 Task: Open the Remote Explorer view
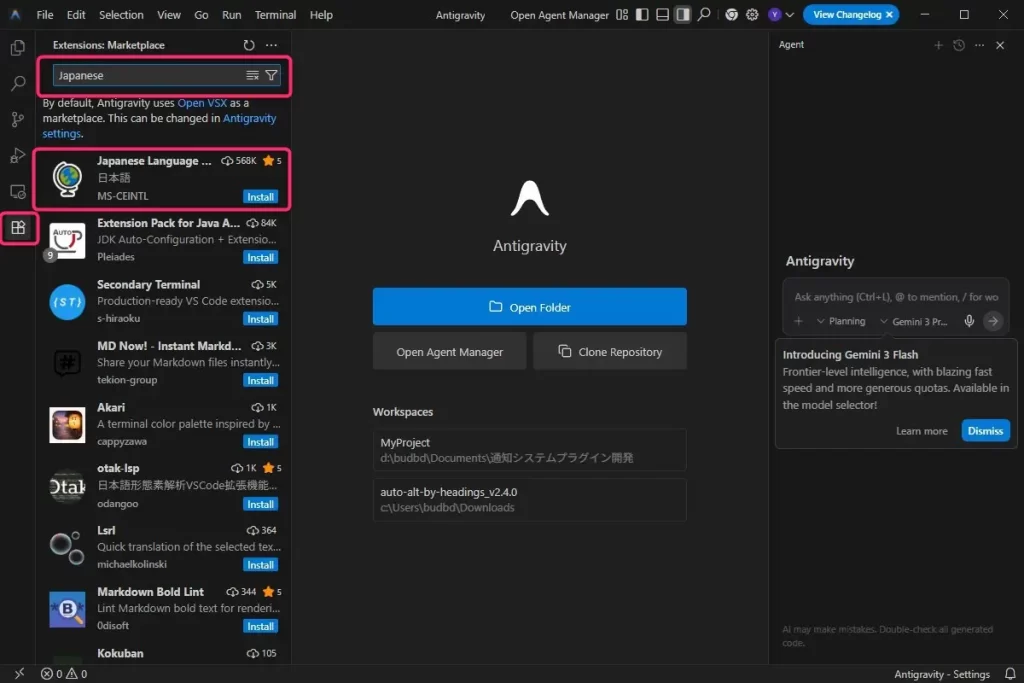coord(18,191)
